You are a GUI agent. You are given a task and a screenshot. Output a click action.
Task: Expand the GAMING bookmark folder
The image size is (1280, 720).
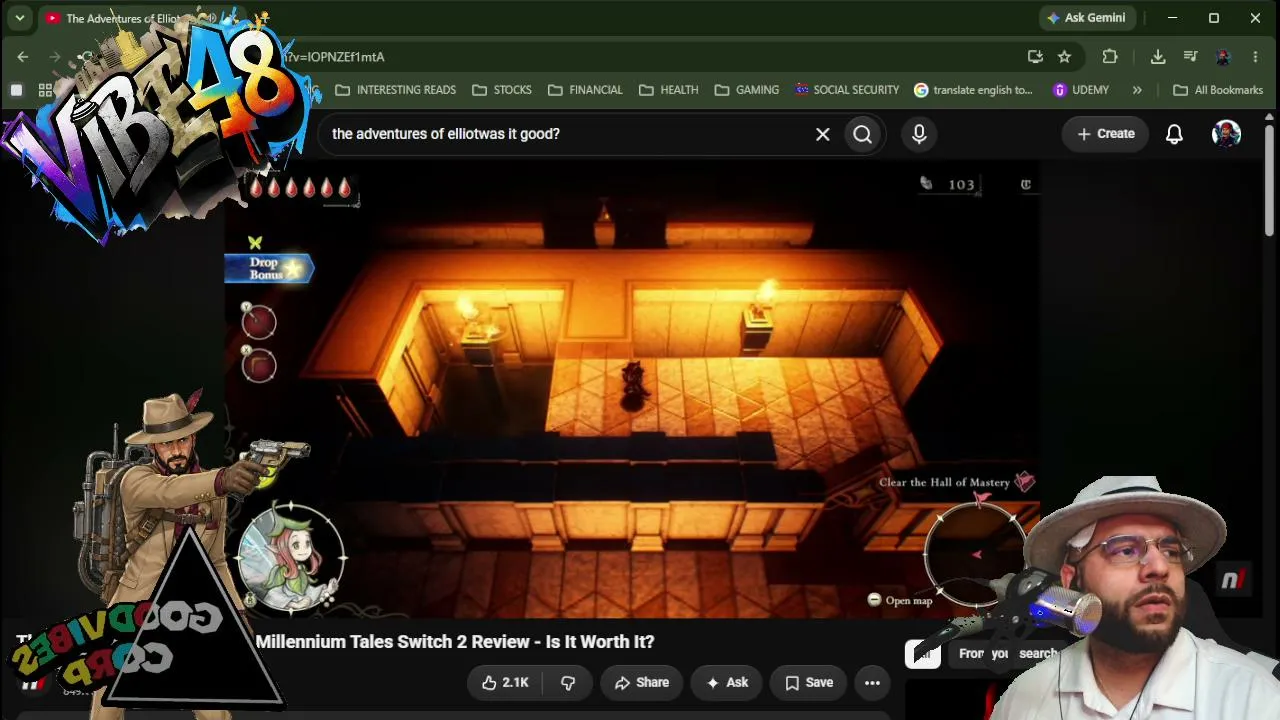point(746,90)
